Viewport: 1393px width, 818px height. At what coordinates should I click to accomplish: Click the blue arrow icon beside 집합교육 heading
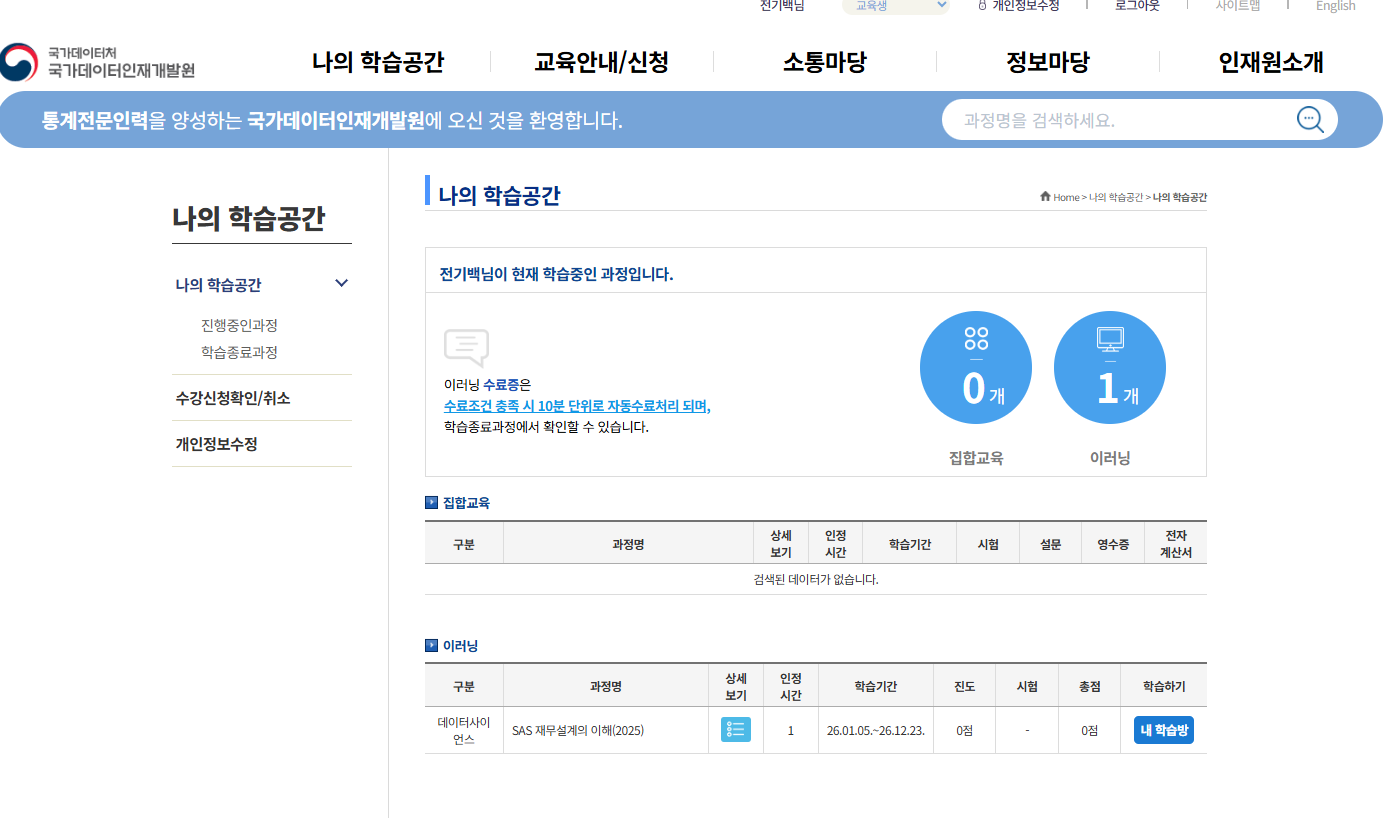(x=431, y=502)
